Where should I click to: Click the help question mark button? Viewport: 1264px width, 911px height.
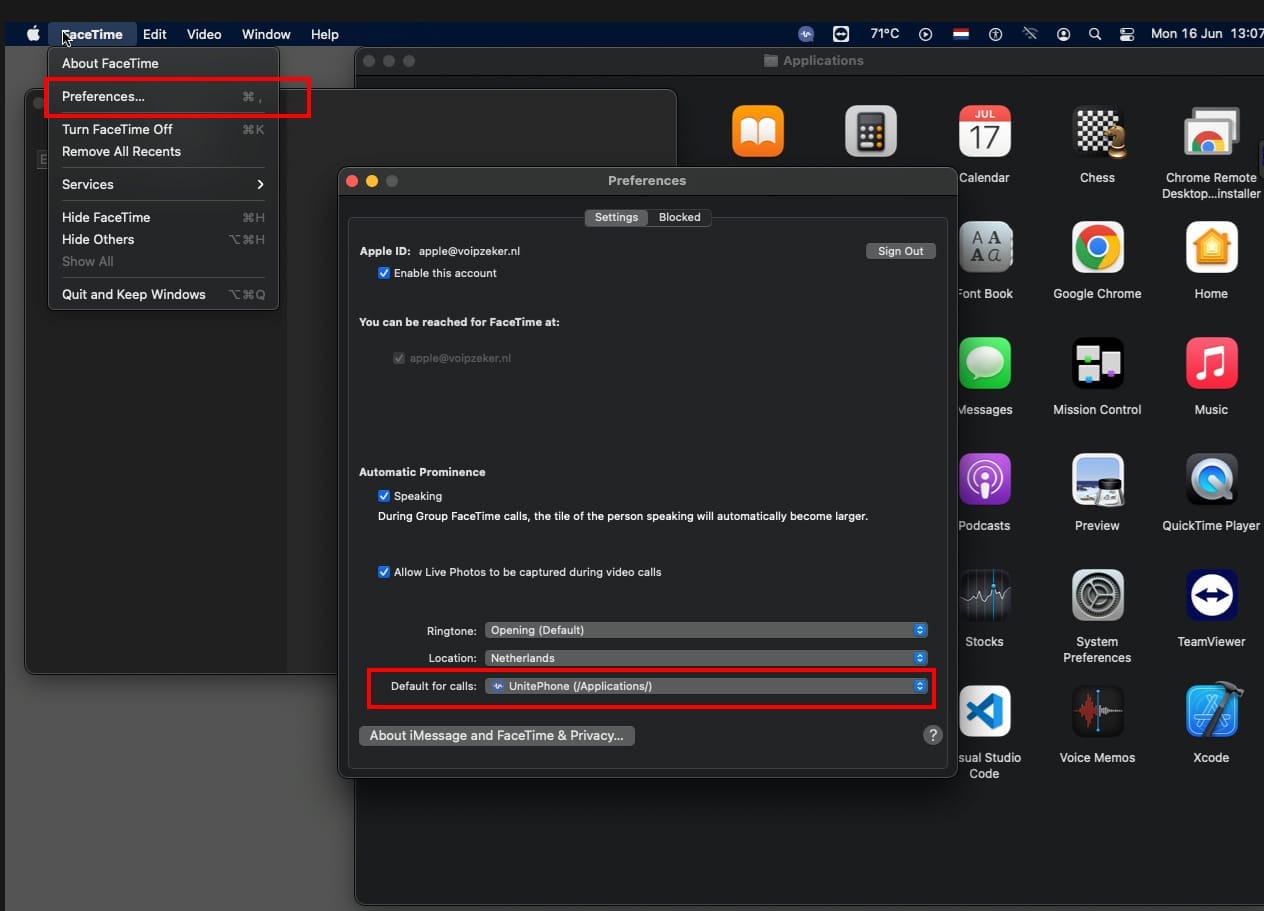click(932, 735)
